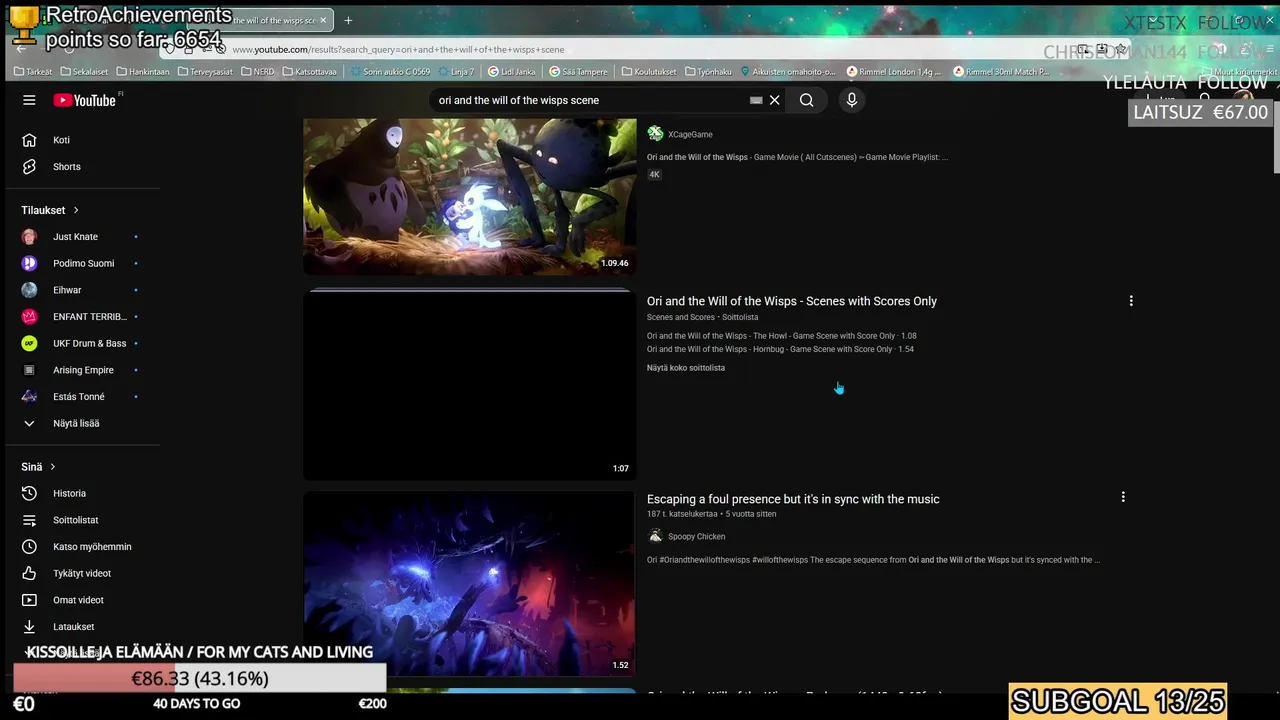Focus the YouTube search field
Screen dimensions: 1280x720
pos(590,100)
